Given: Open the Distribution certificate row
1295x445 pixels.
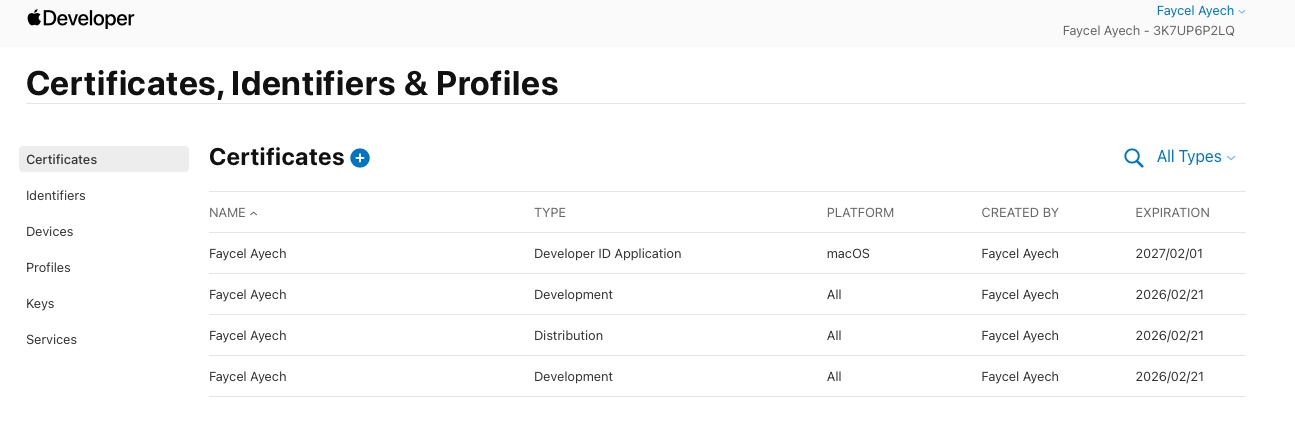Looking at the screenshot, I should (x=568, y=336).
